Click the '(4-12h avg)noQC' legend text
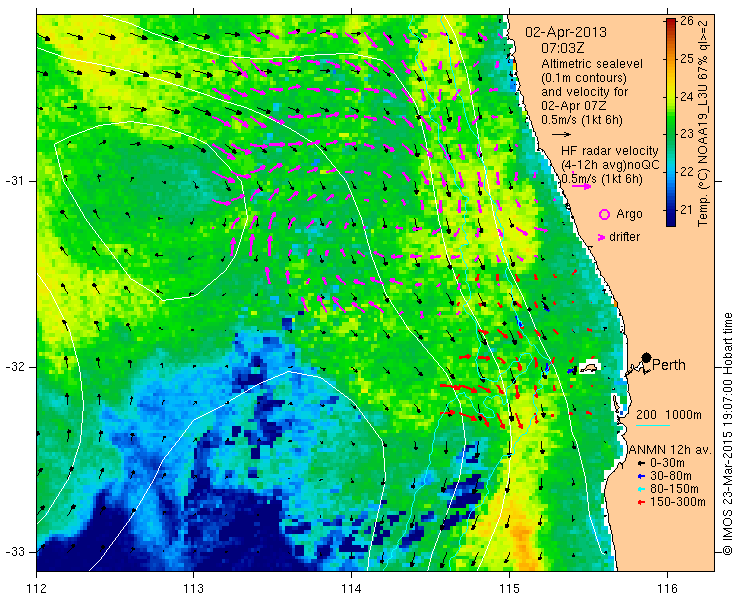 click(610, 165)
